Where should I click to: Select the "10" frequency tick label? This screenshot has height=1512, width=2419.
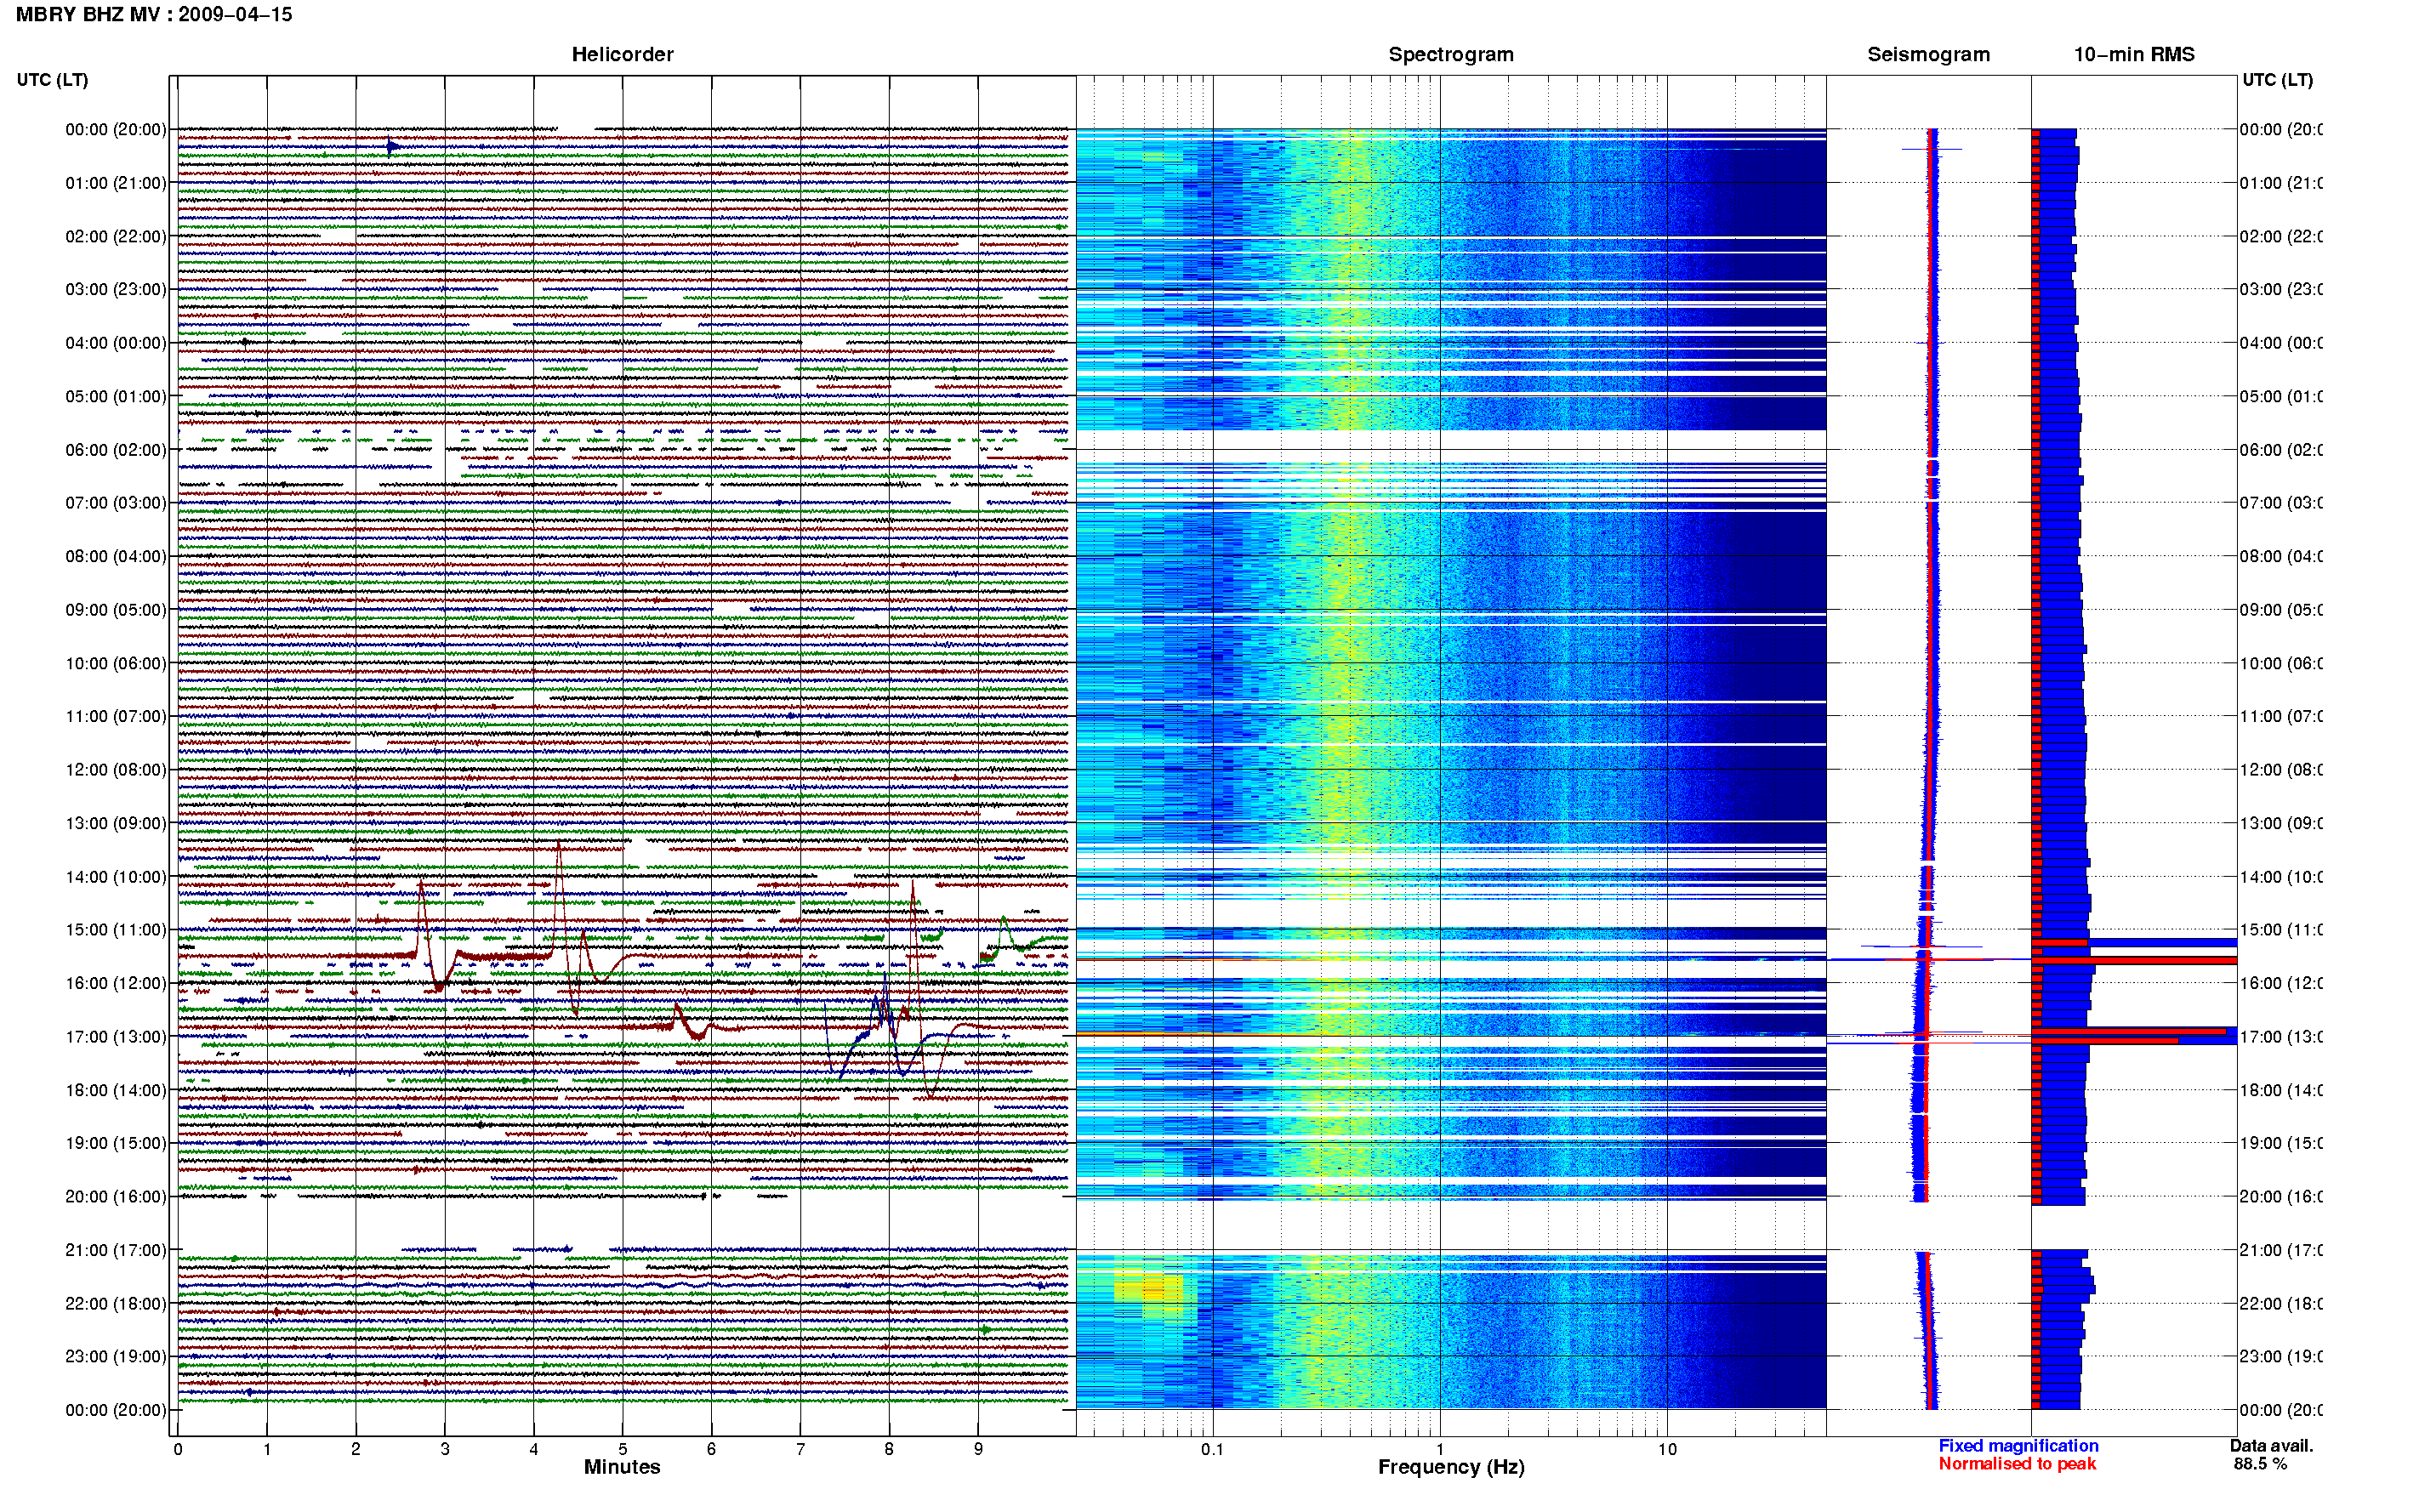point(1666,1449)
